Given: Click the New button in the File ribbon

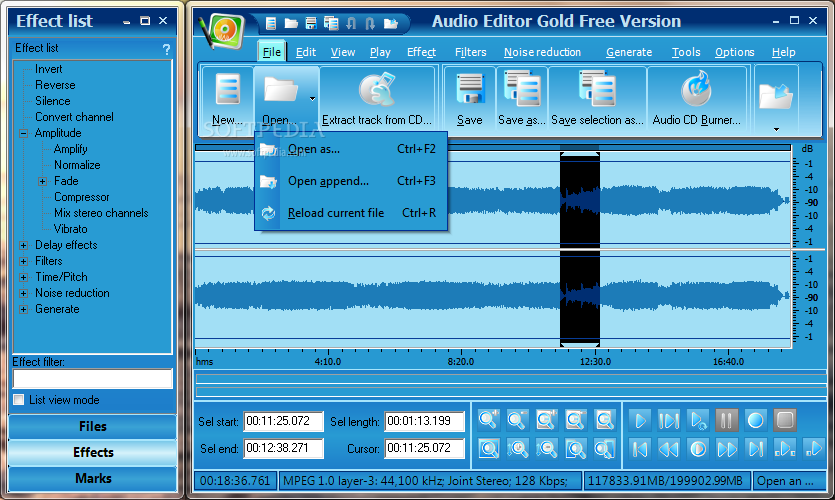Looking at the screenshot, I should point(227,100).
